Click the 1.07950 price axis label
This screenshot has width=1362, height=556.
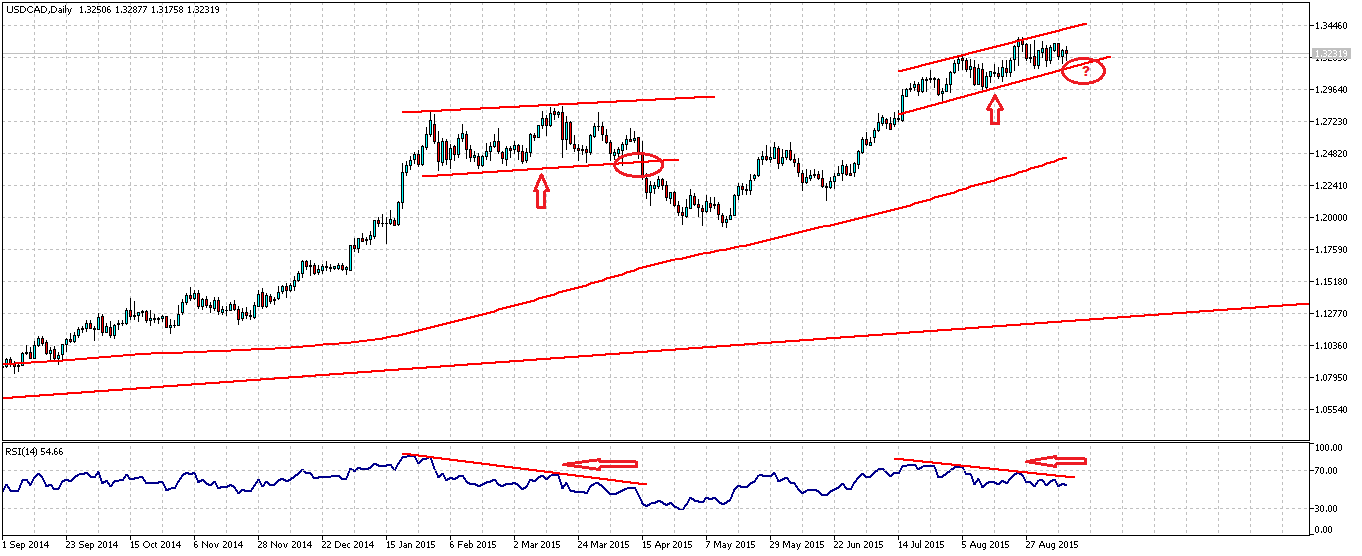pos(1332,378)
